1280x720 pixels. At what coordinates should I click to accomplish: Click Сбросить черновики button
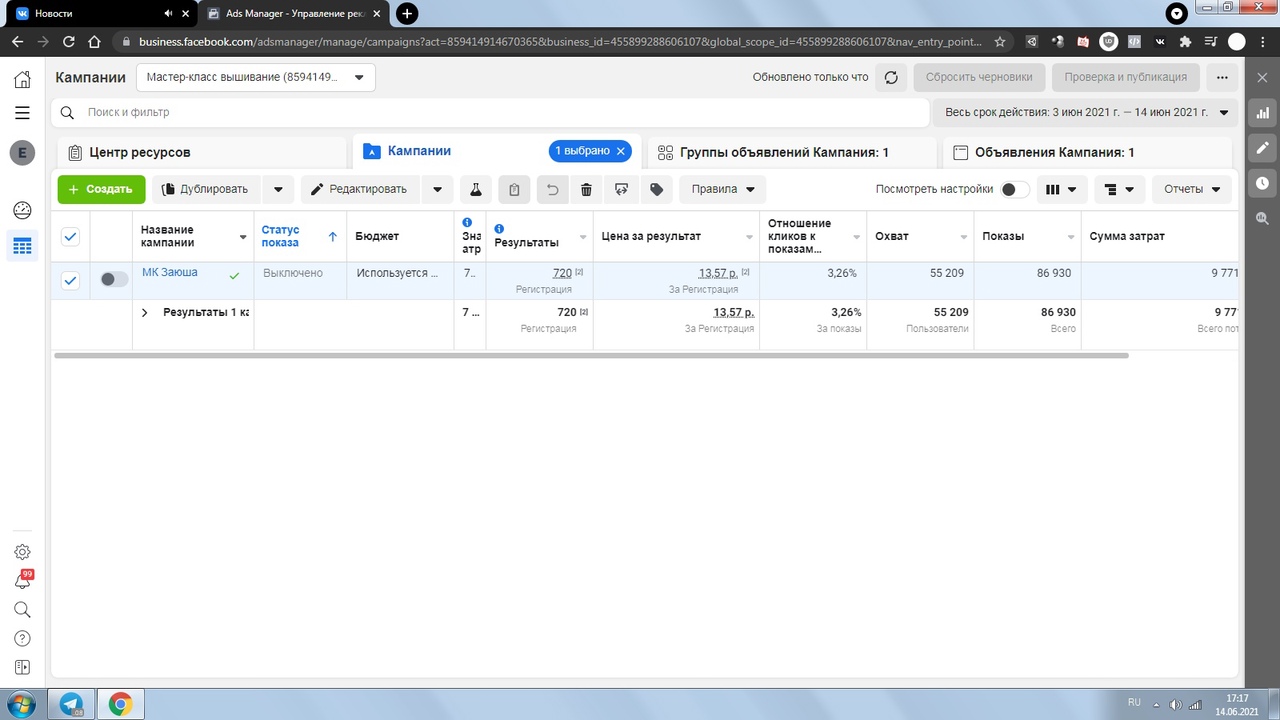pos(979,77)
